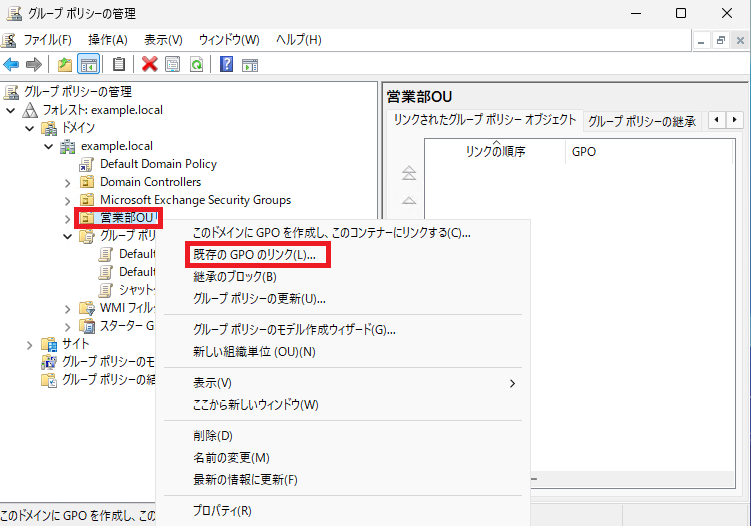Click the ドメイン folder icon
Image resolution: width=751 pixels, height=526 pixels.
pos(48,128)
